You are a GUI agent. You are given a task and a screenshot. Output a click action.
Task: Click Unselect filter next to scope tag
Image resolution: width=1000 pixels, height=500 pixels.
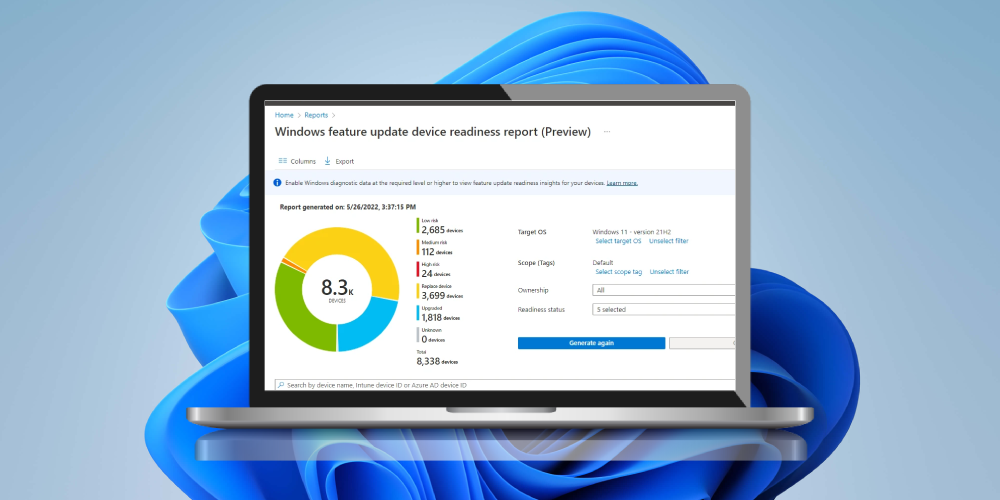(669, 272)
